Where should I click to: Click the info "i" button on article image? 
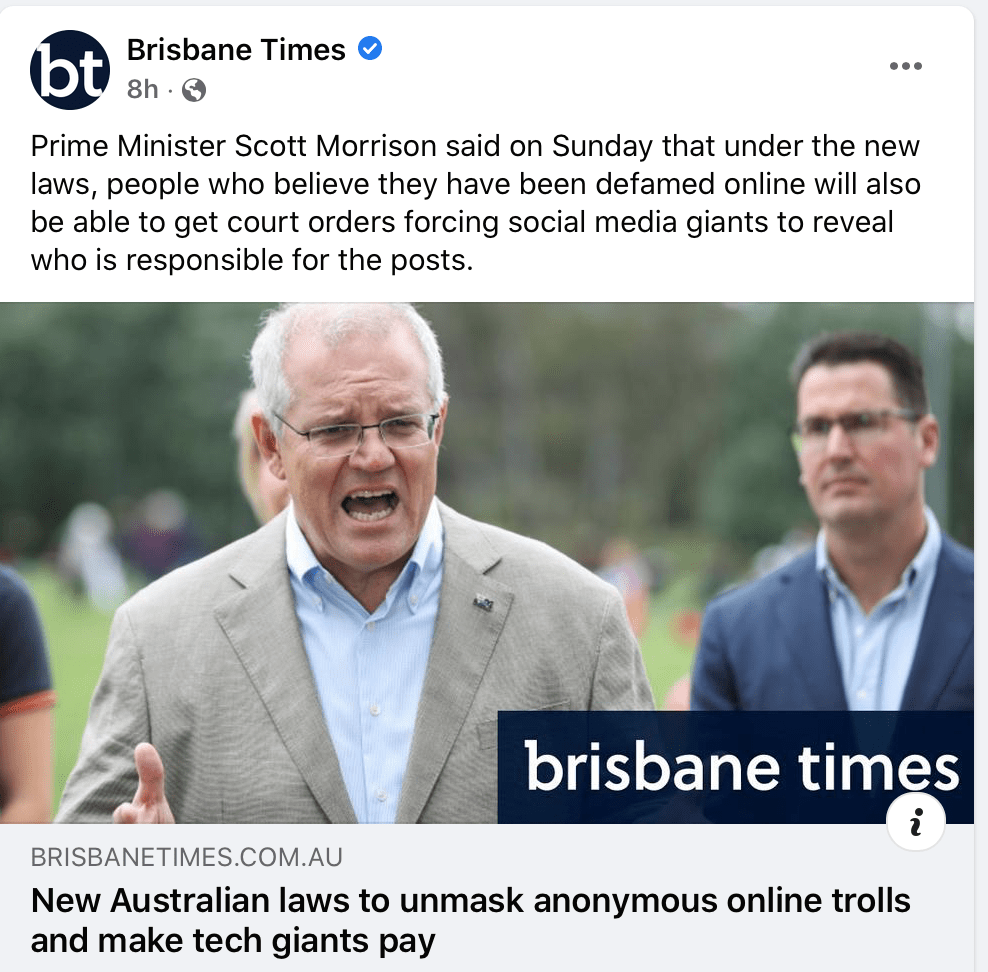click(916, 821)
